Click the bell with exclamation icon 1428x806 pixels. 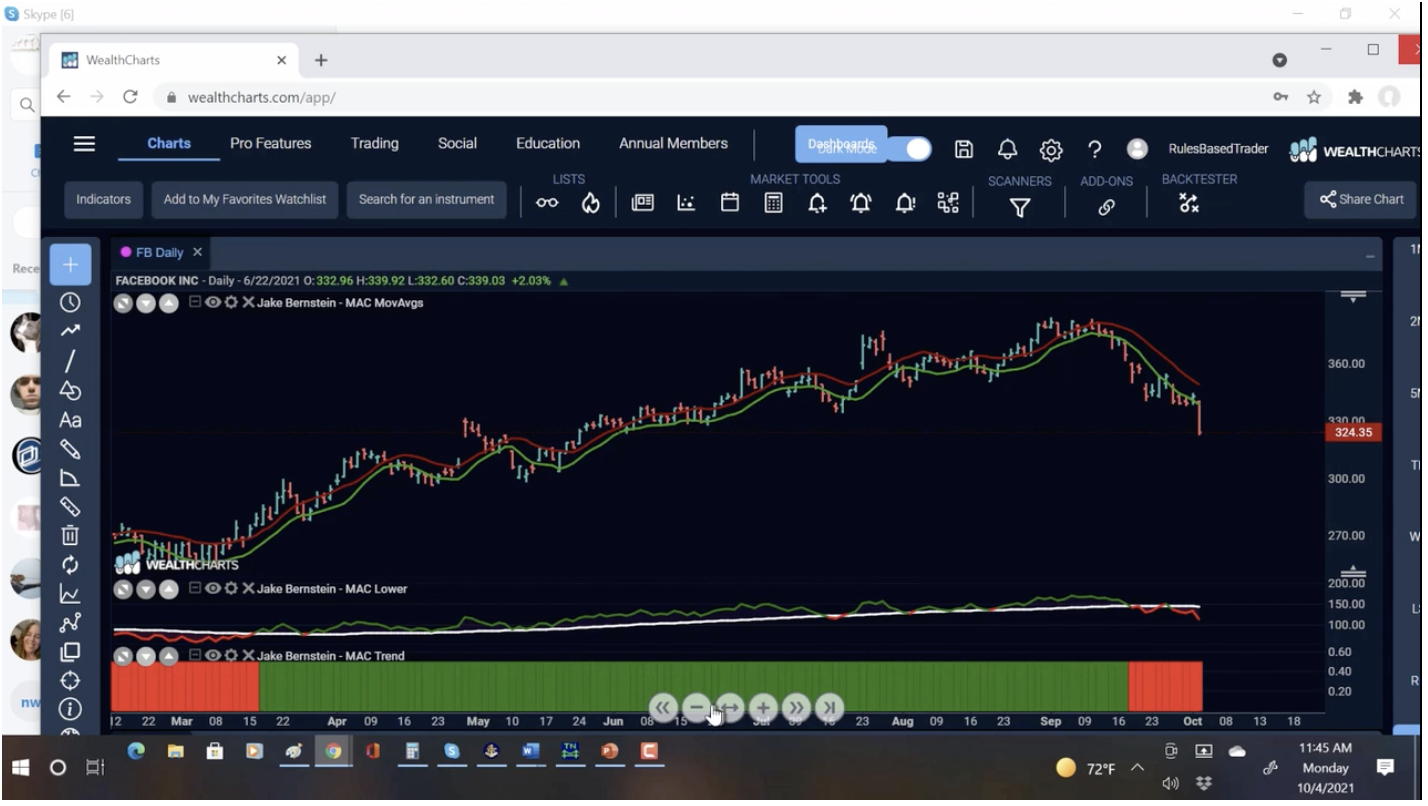905,203
